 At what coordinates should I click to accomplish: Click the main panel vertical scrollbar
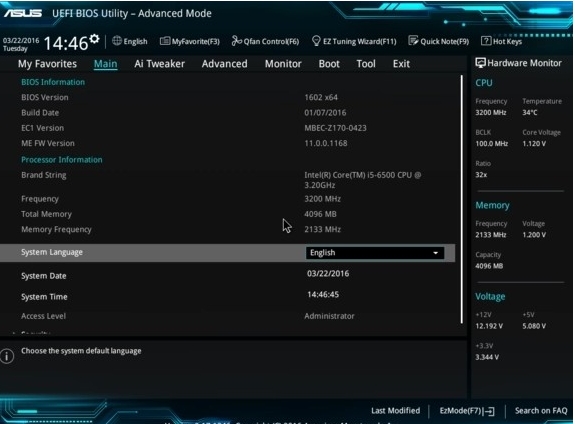click(461, 199)
